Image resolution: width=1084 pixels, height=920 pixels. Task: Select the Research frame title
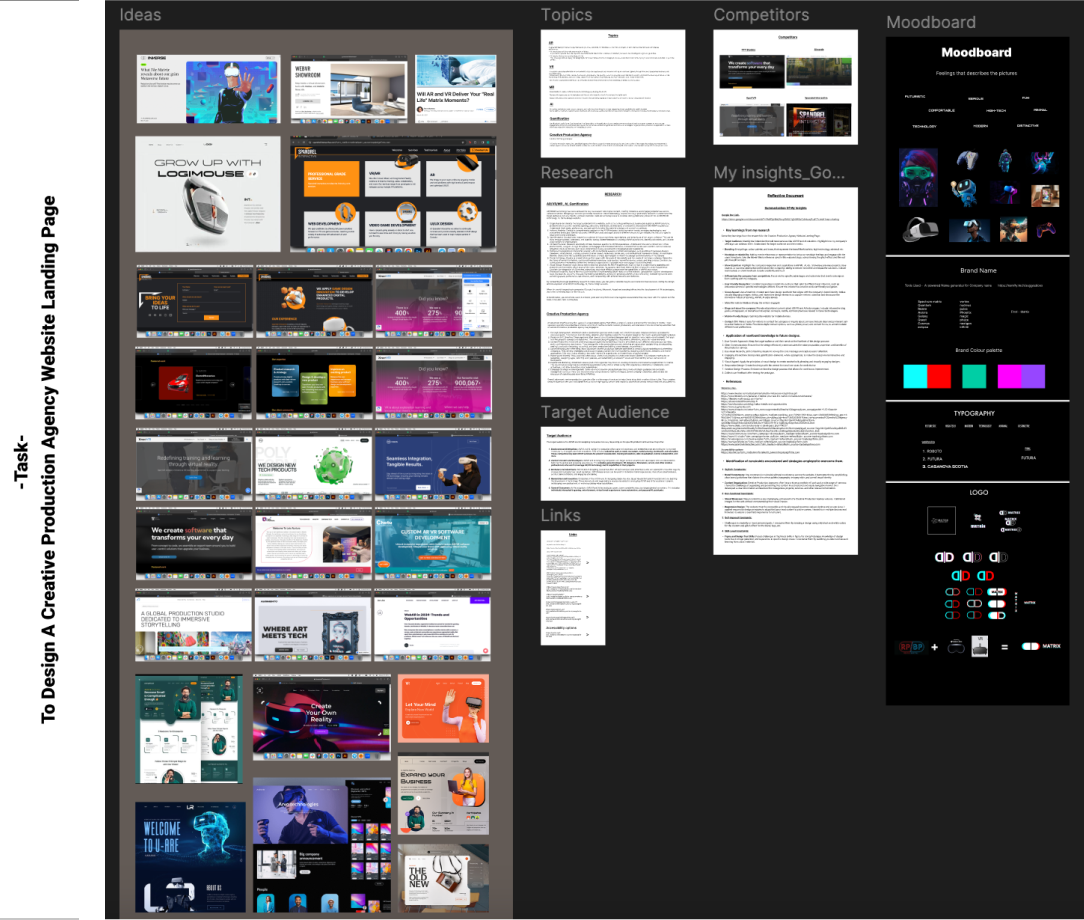coord(576,172)
